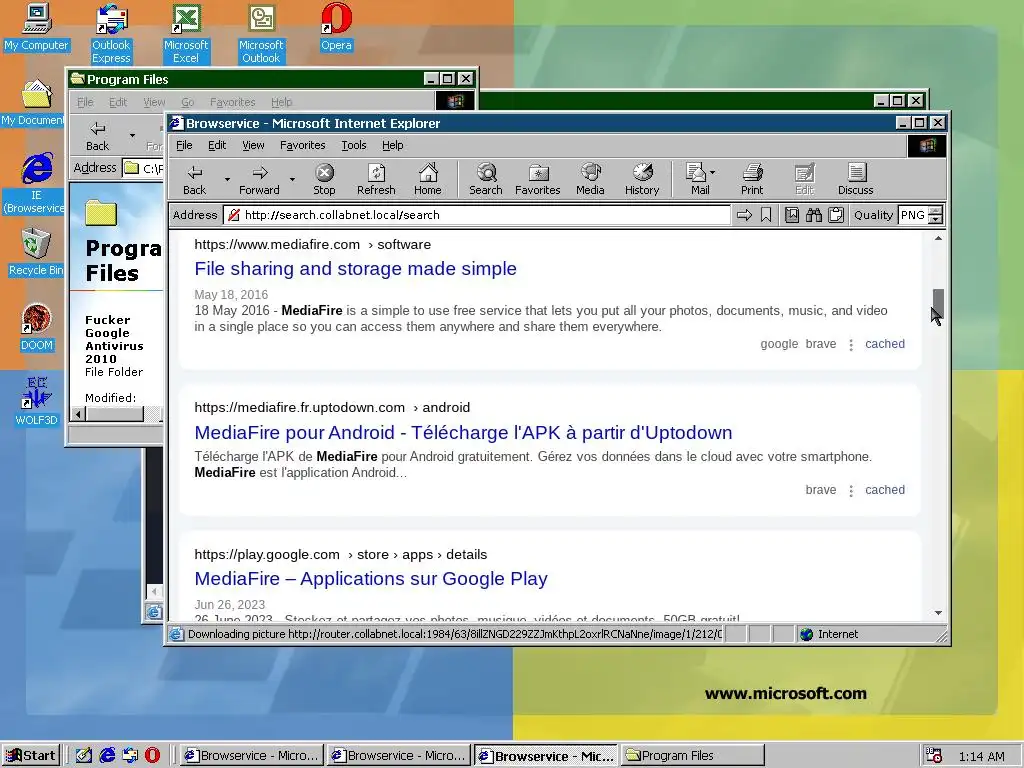Open the Tools menu
This screenshot has width=1024, height=768.
coord(354,145)
